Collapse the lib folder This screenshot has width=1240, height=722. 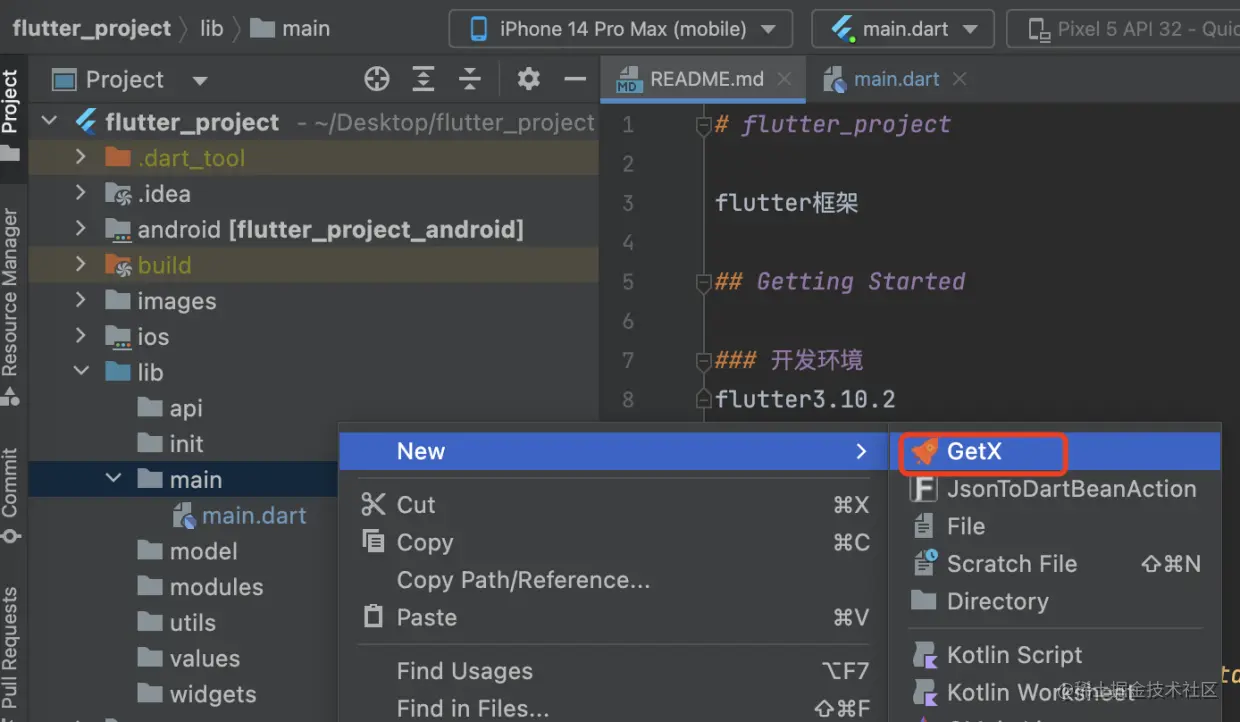pyautogui.click(x=81, y=372)
